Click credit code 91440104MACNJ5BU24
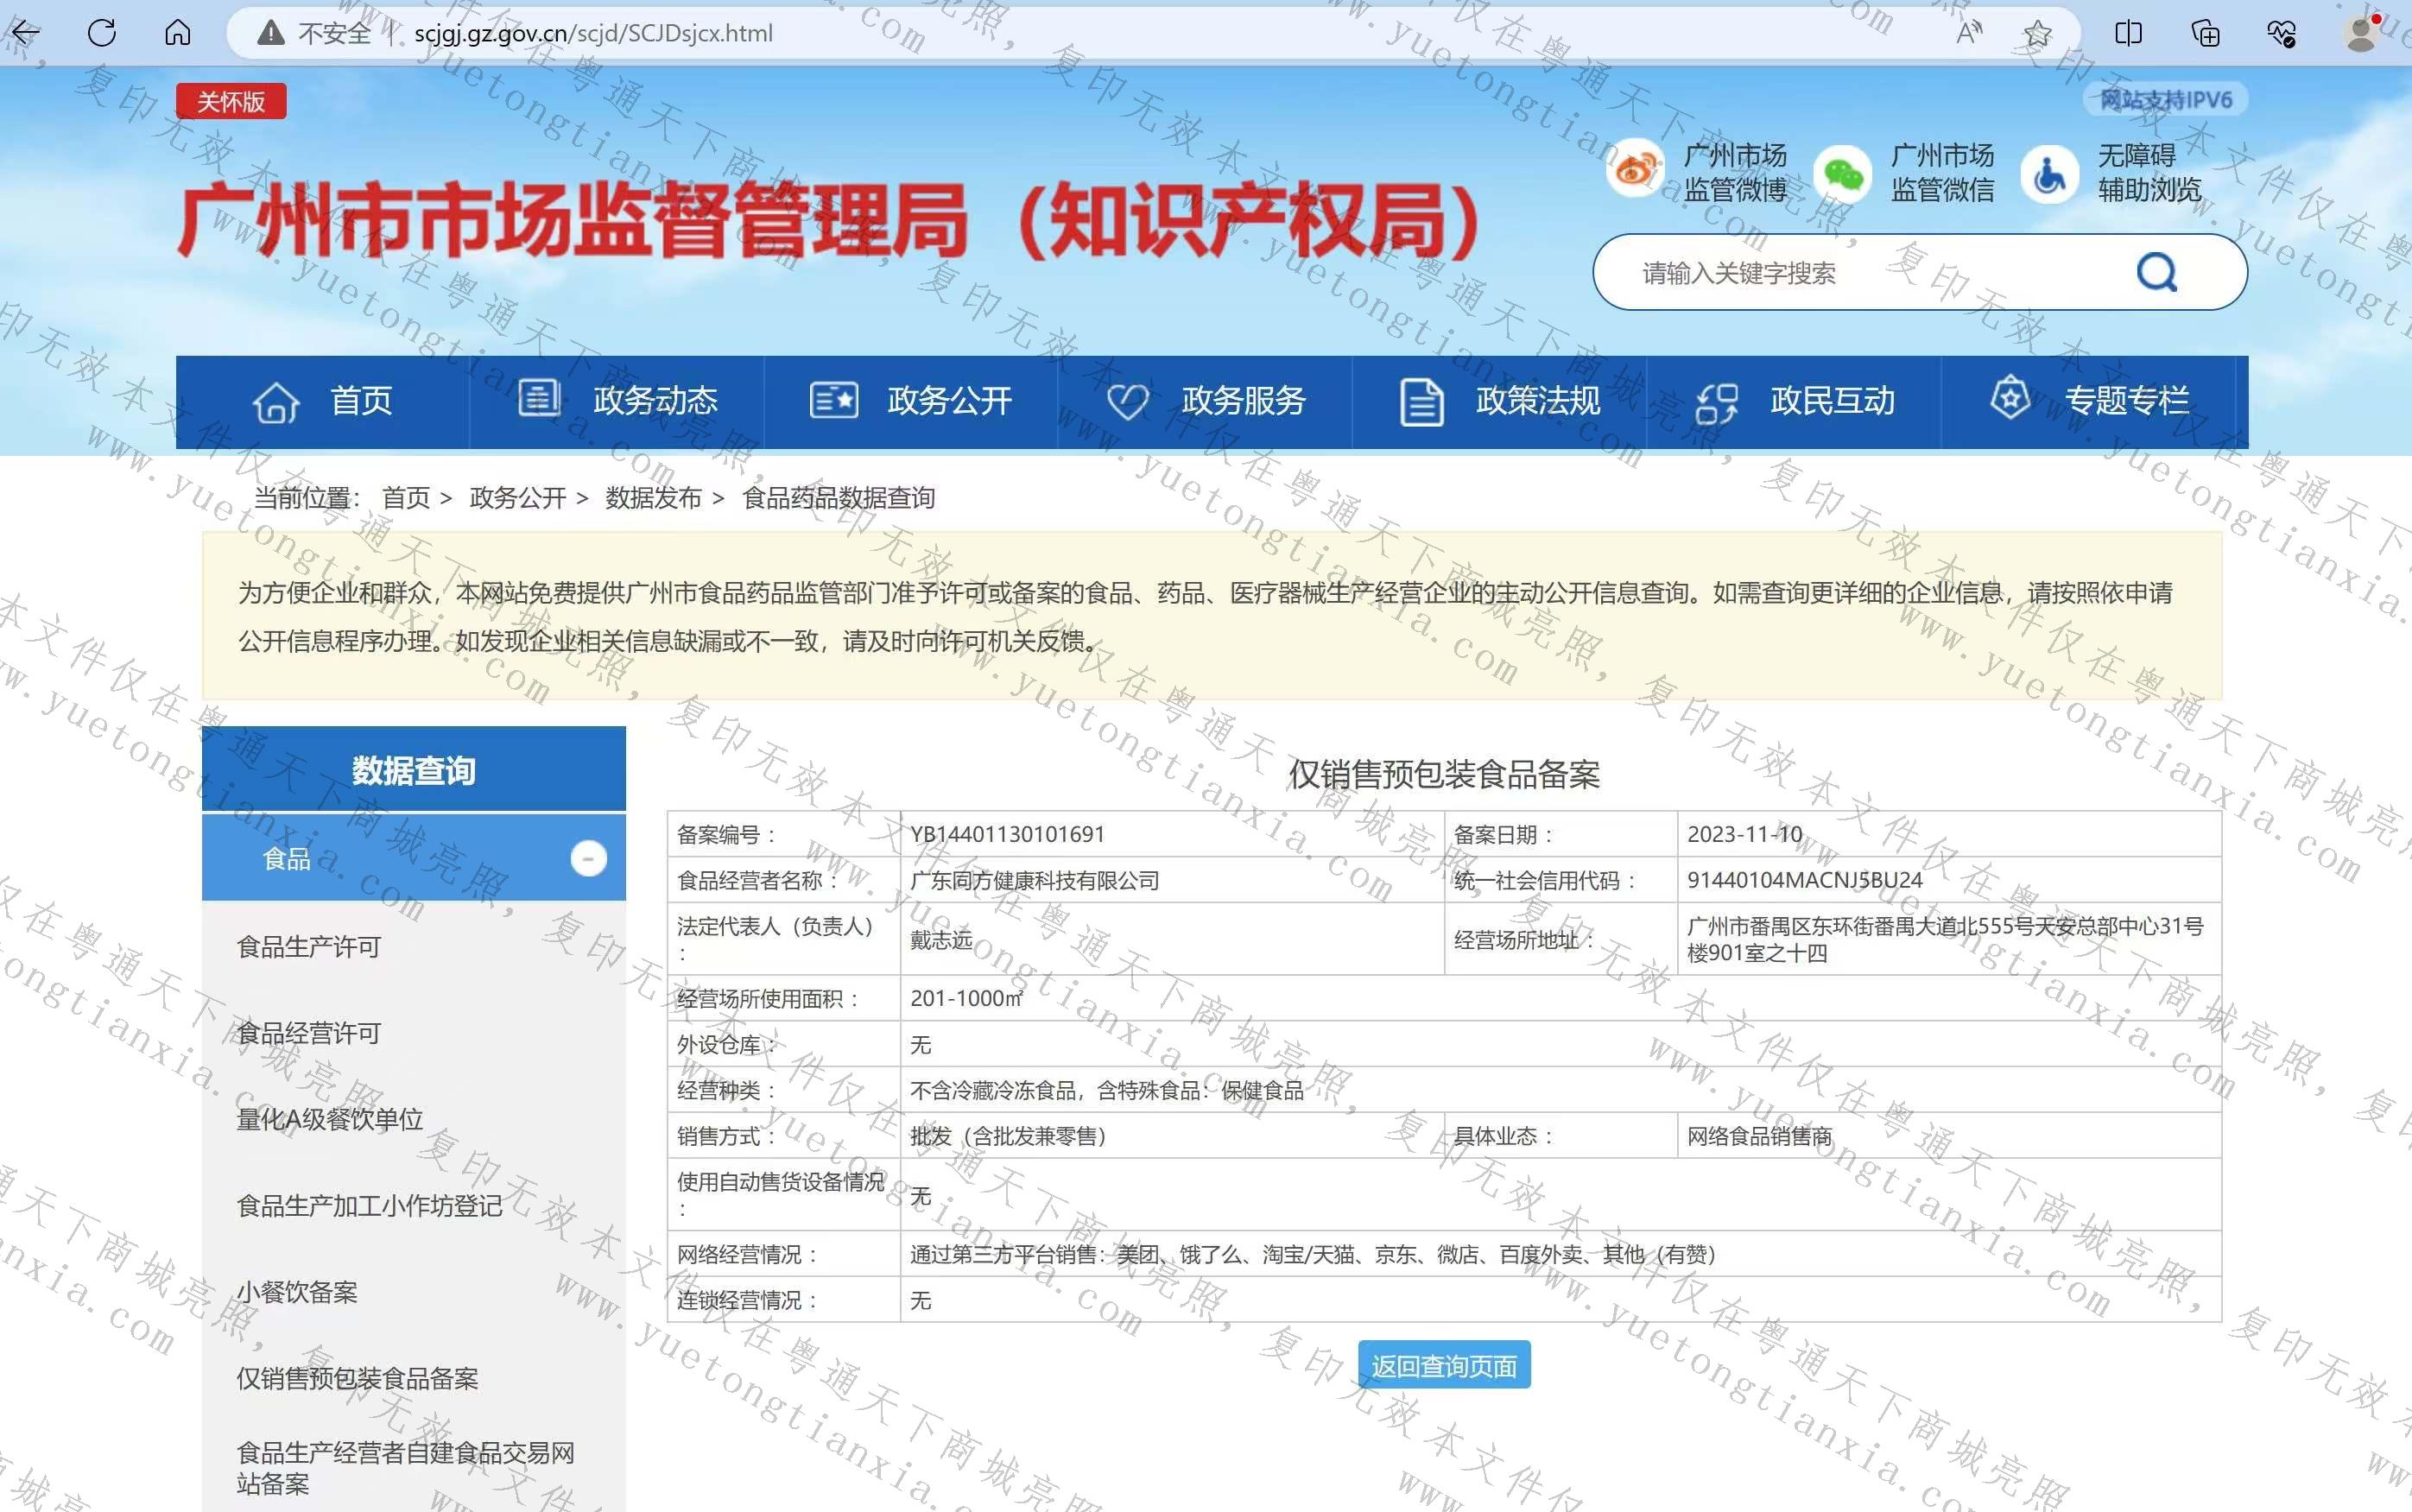Screen dimensions: 2412x1512 (1805, 880)
